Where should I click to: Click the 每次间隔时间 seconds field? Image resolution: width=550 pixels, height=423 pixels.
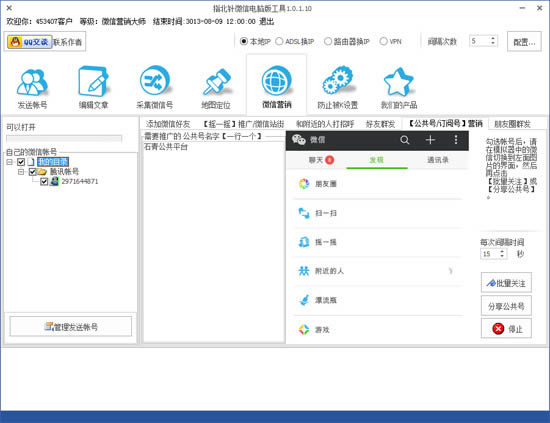click(x=489, y=254)
